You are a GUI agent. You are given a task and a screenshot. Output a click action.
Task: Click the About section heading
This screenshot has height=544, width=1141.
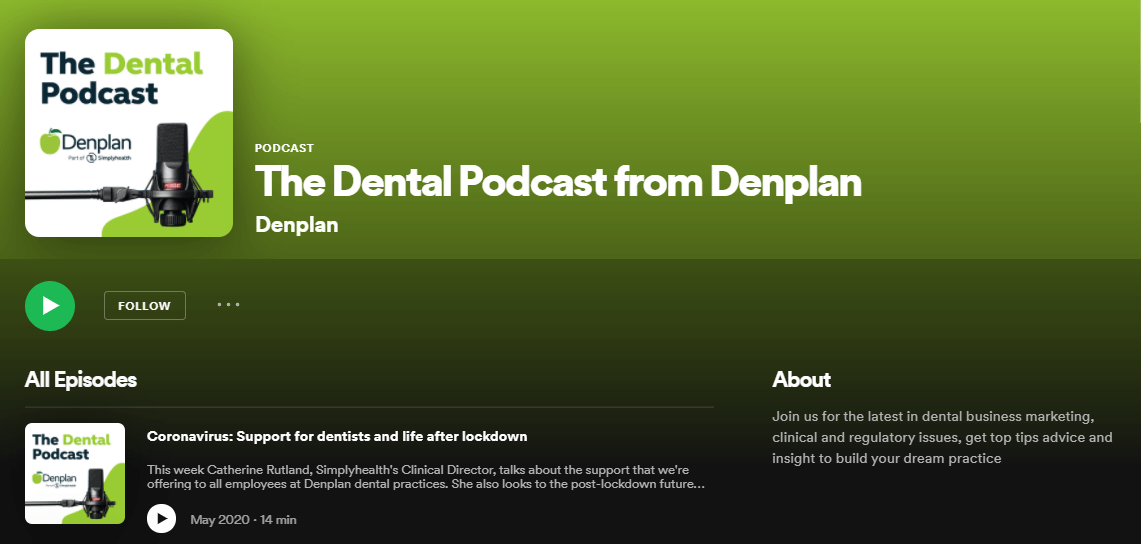point(801,380)
